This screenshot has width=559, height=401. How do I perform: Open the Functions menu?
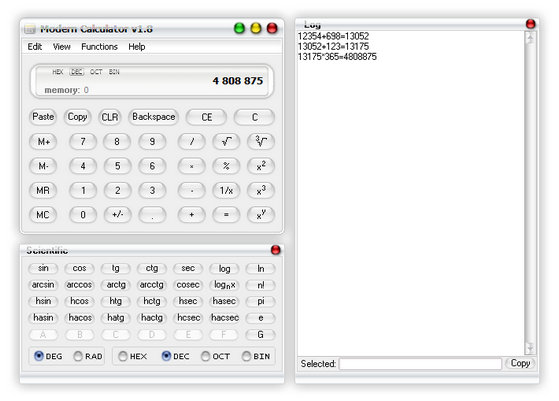click(x=99, y=47)
